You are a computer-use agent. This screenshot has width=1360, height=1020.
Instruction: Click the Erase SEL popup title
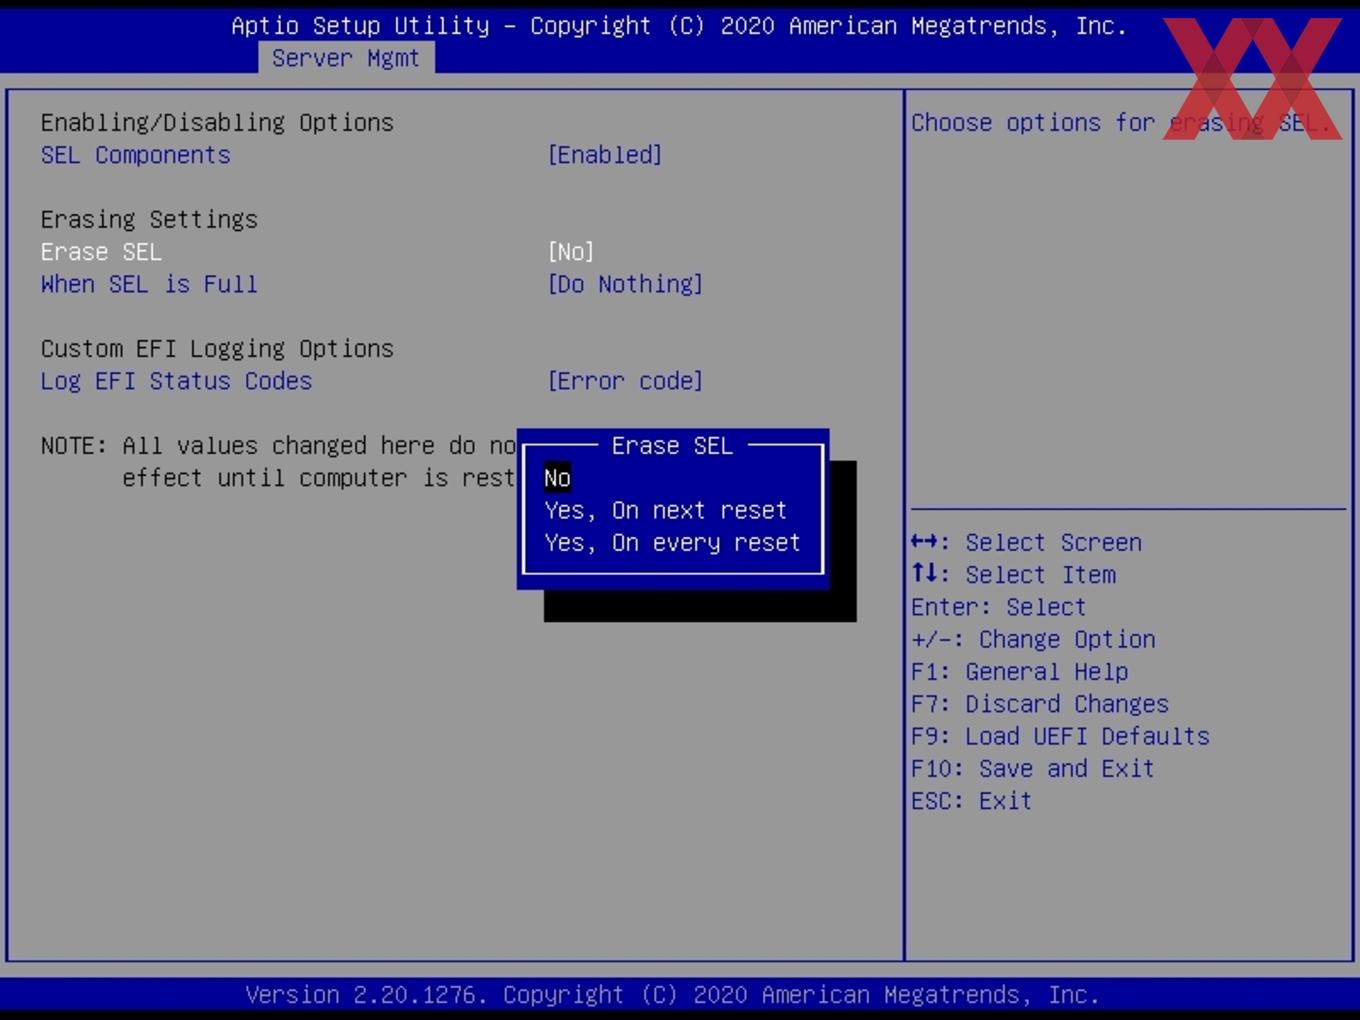(672, 446)
